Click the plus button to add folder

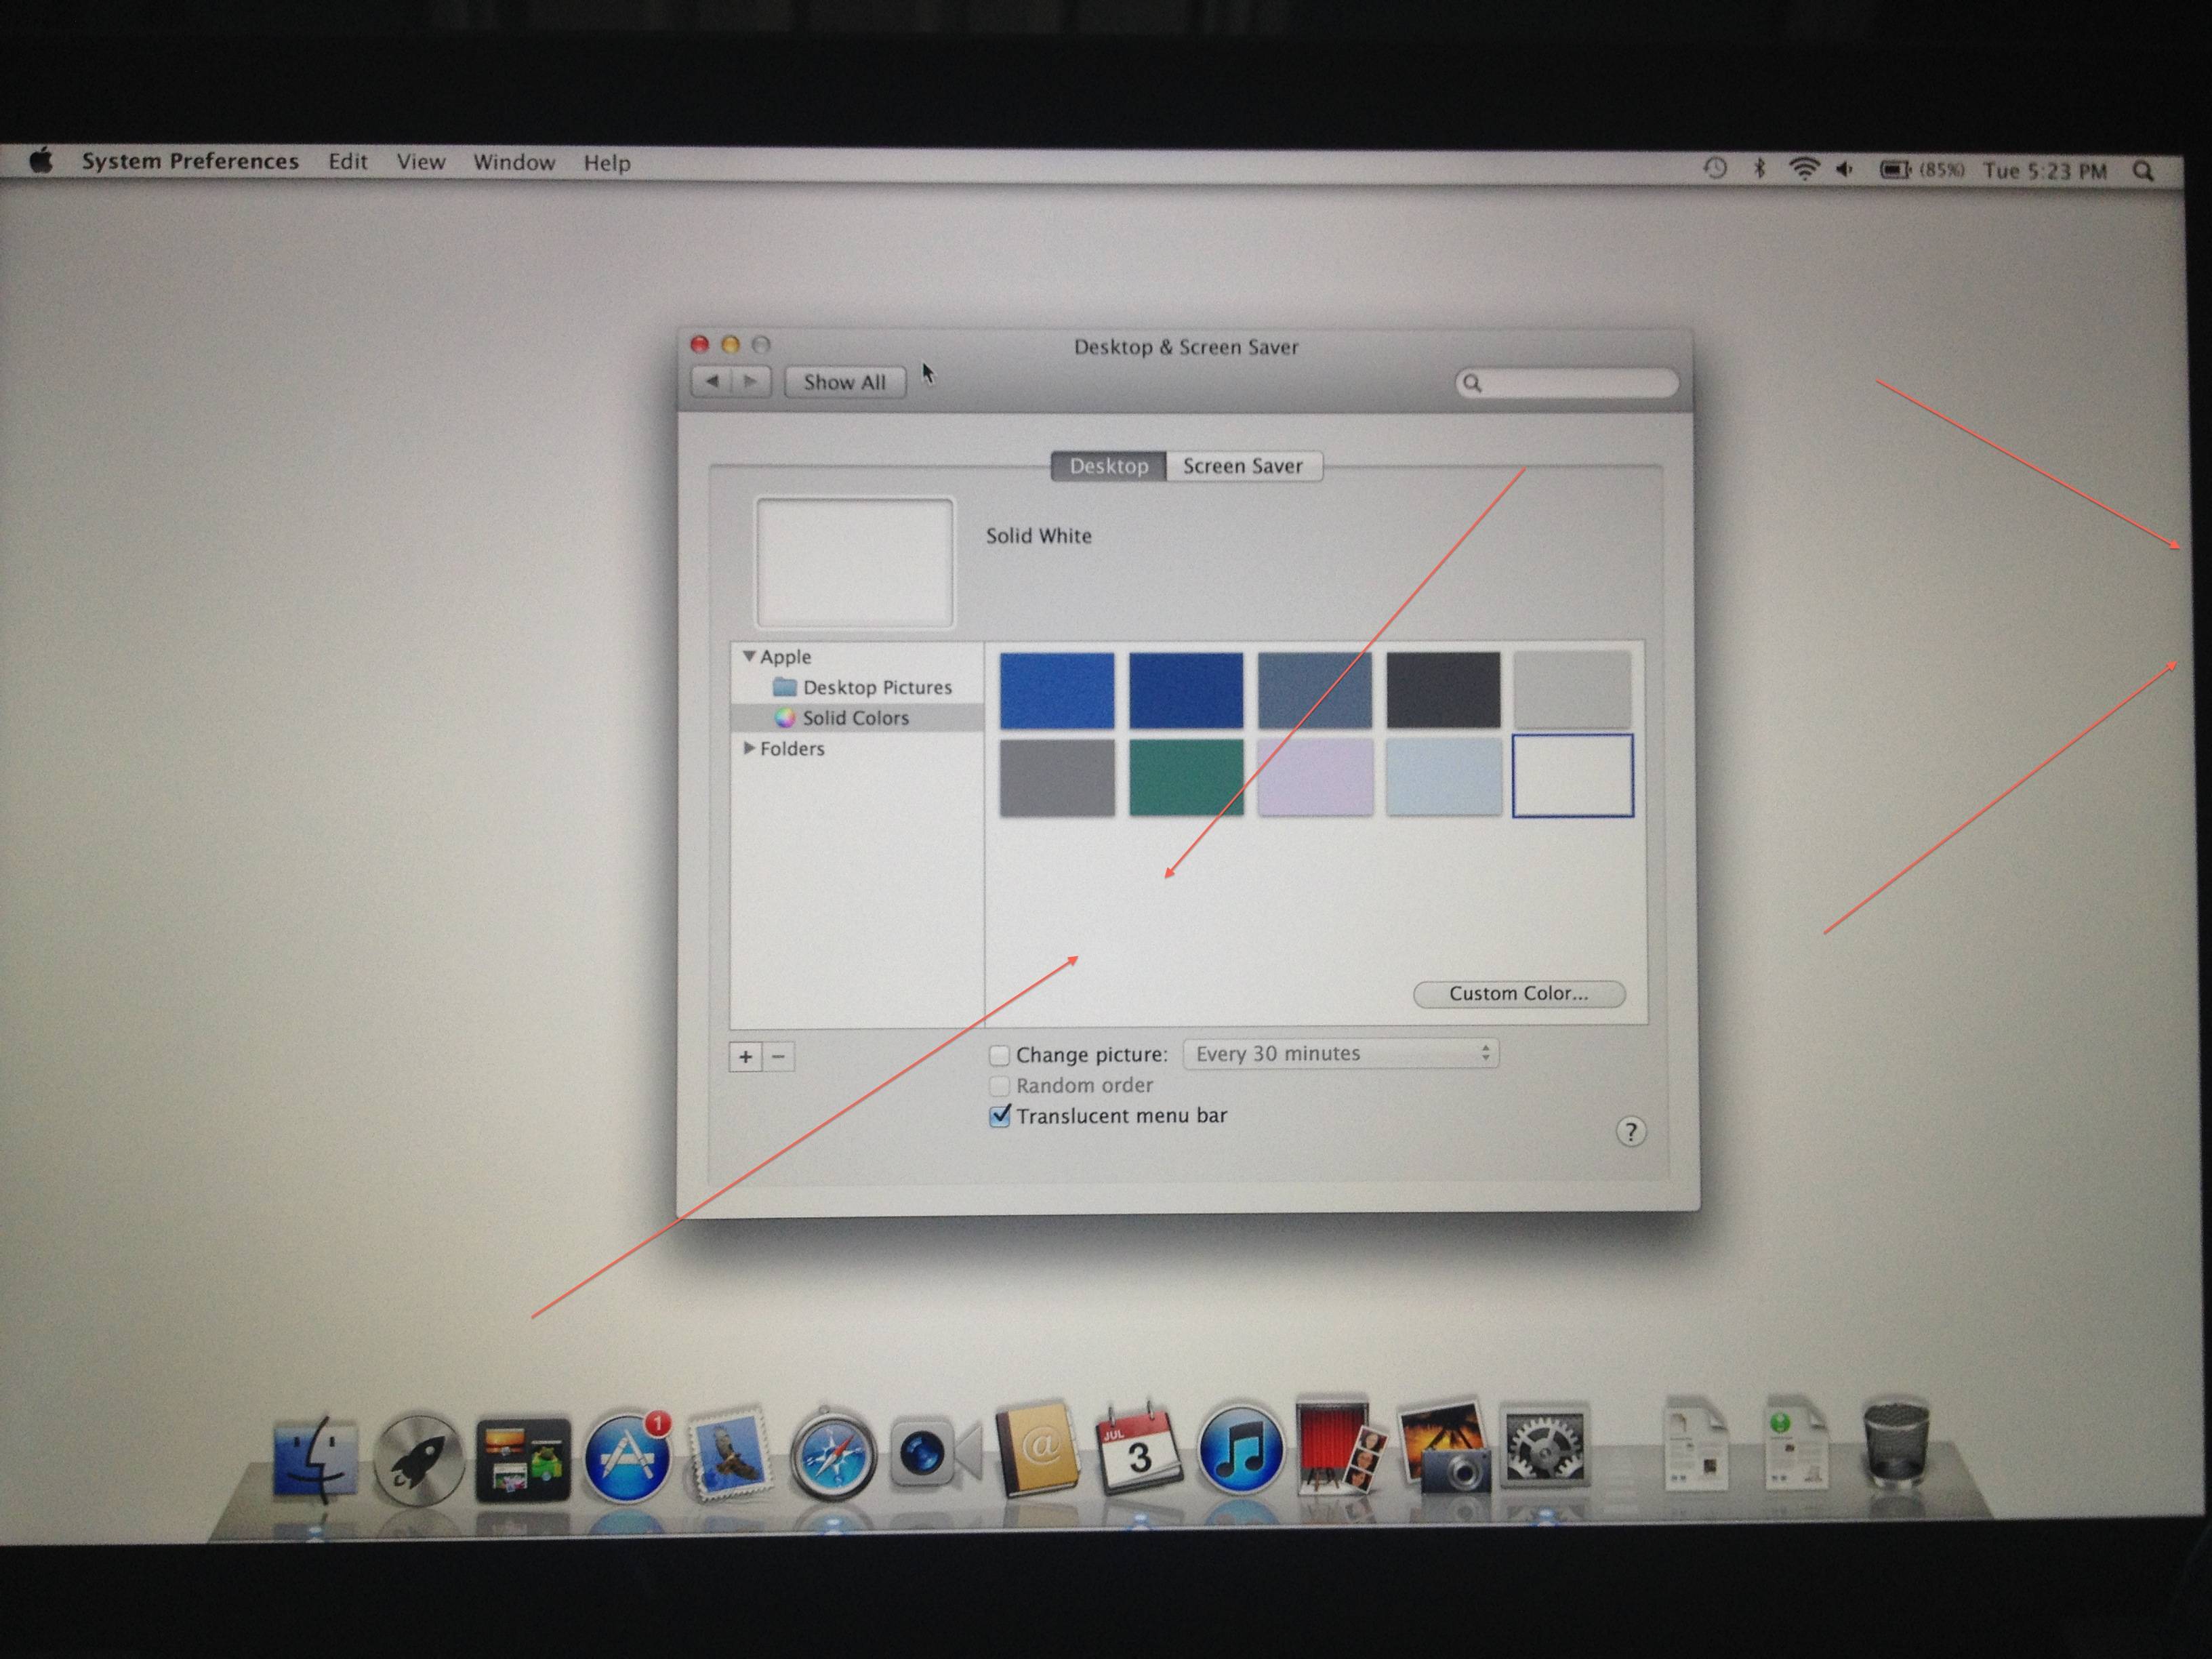click(x=745, y=1056)
